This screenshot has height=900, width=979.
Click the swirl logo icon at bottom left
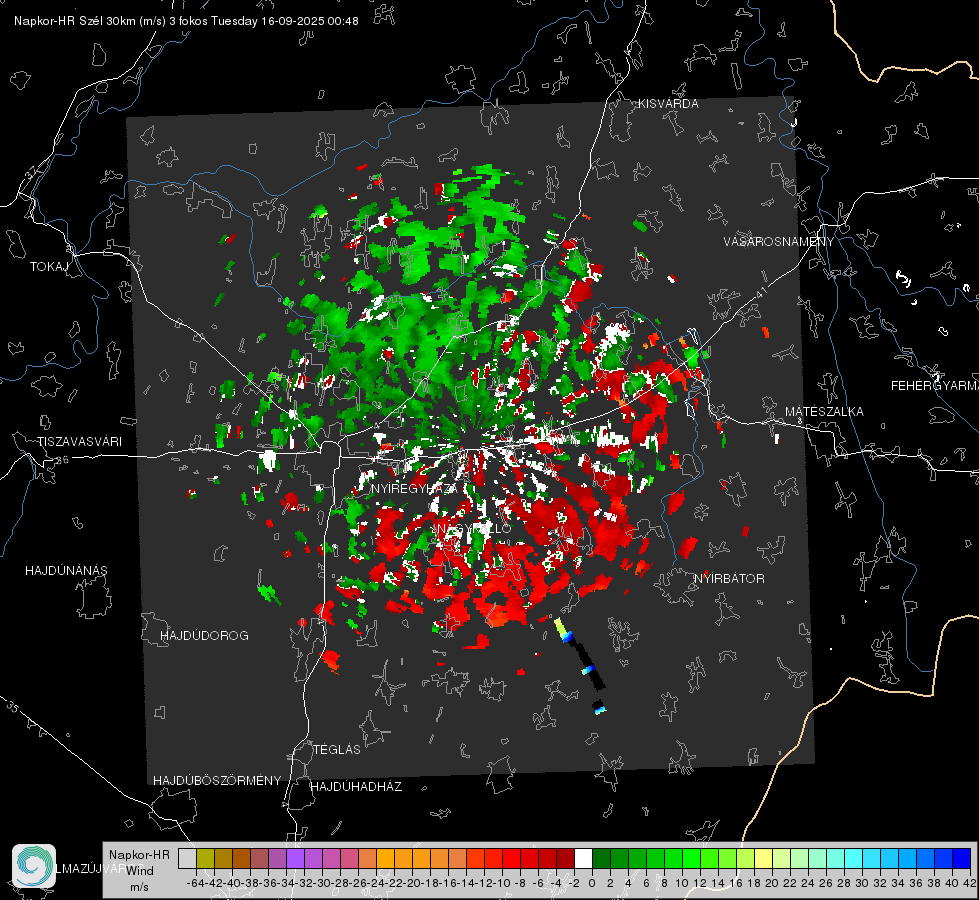pos(34,866)
